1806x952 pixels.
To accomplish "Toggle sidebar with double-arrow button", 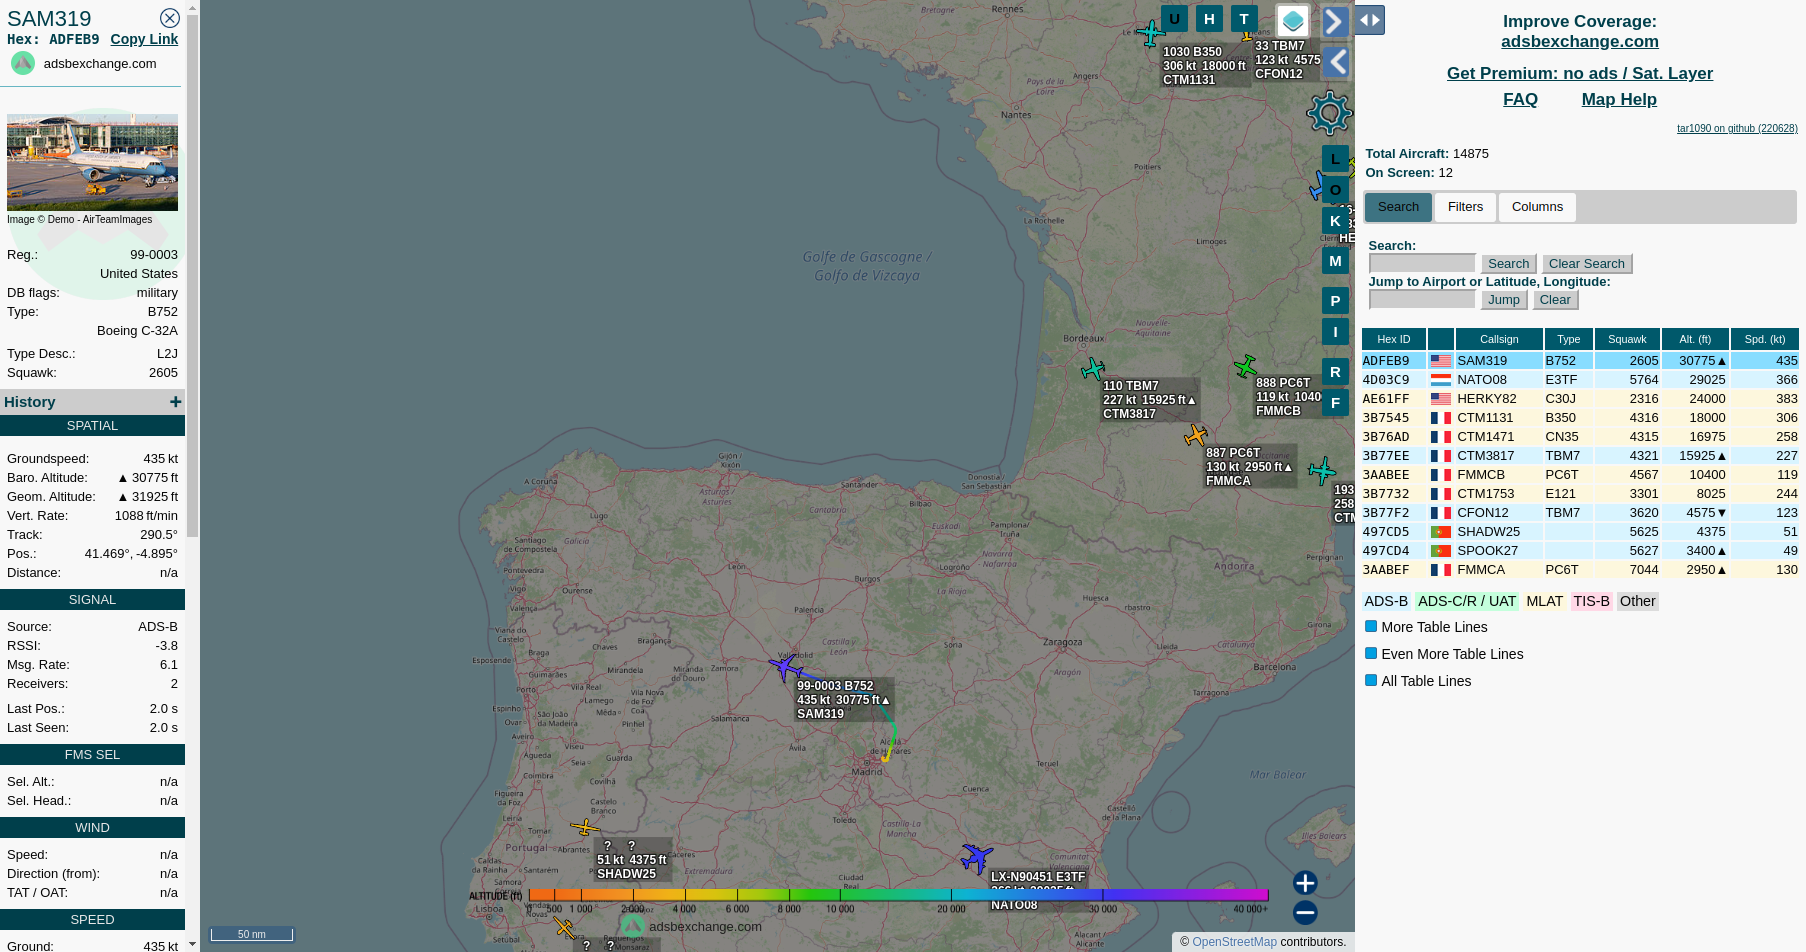I will pos(1370,20).
